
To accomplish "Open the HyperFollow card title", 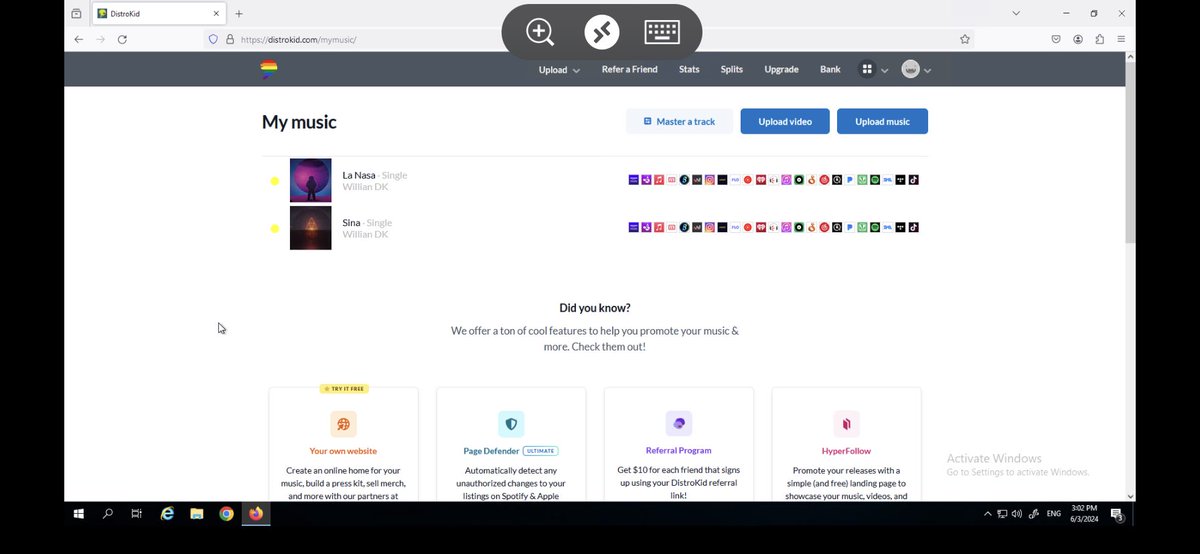I will click(846, 451).
